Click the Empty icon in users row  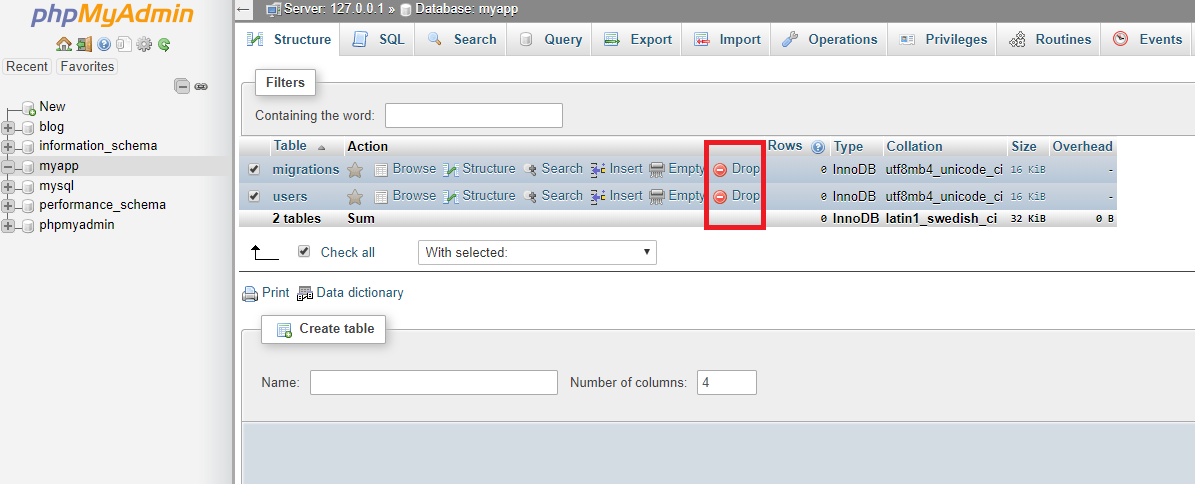tap(657, 197)
